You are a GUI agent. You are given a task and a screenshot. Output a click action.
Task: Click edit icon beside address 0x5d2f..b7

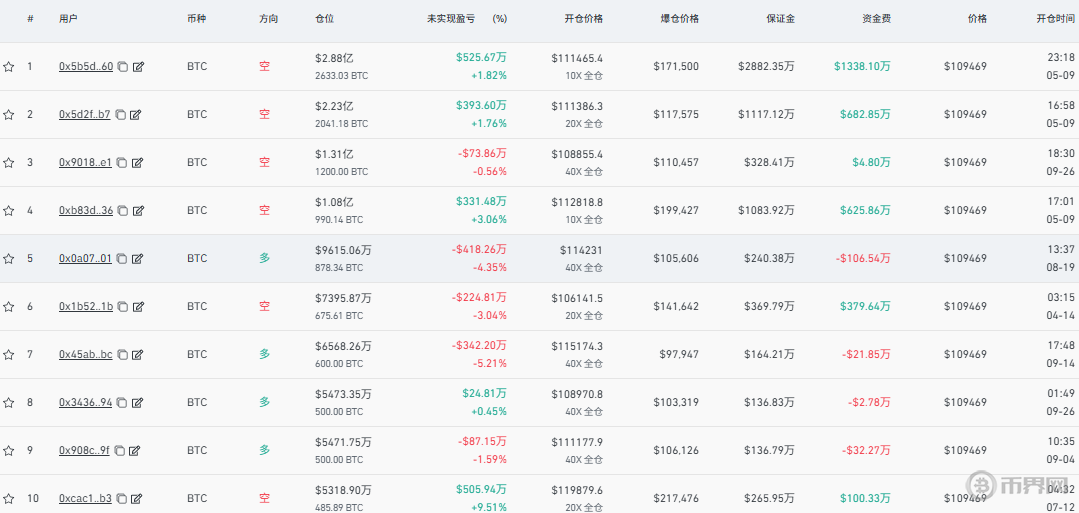coord(136,115)
